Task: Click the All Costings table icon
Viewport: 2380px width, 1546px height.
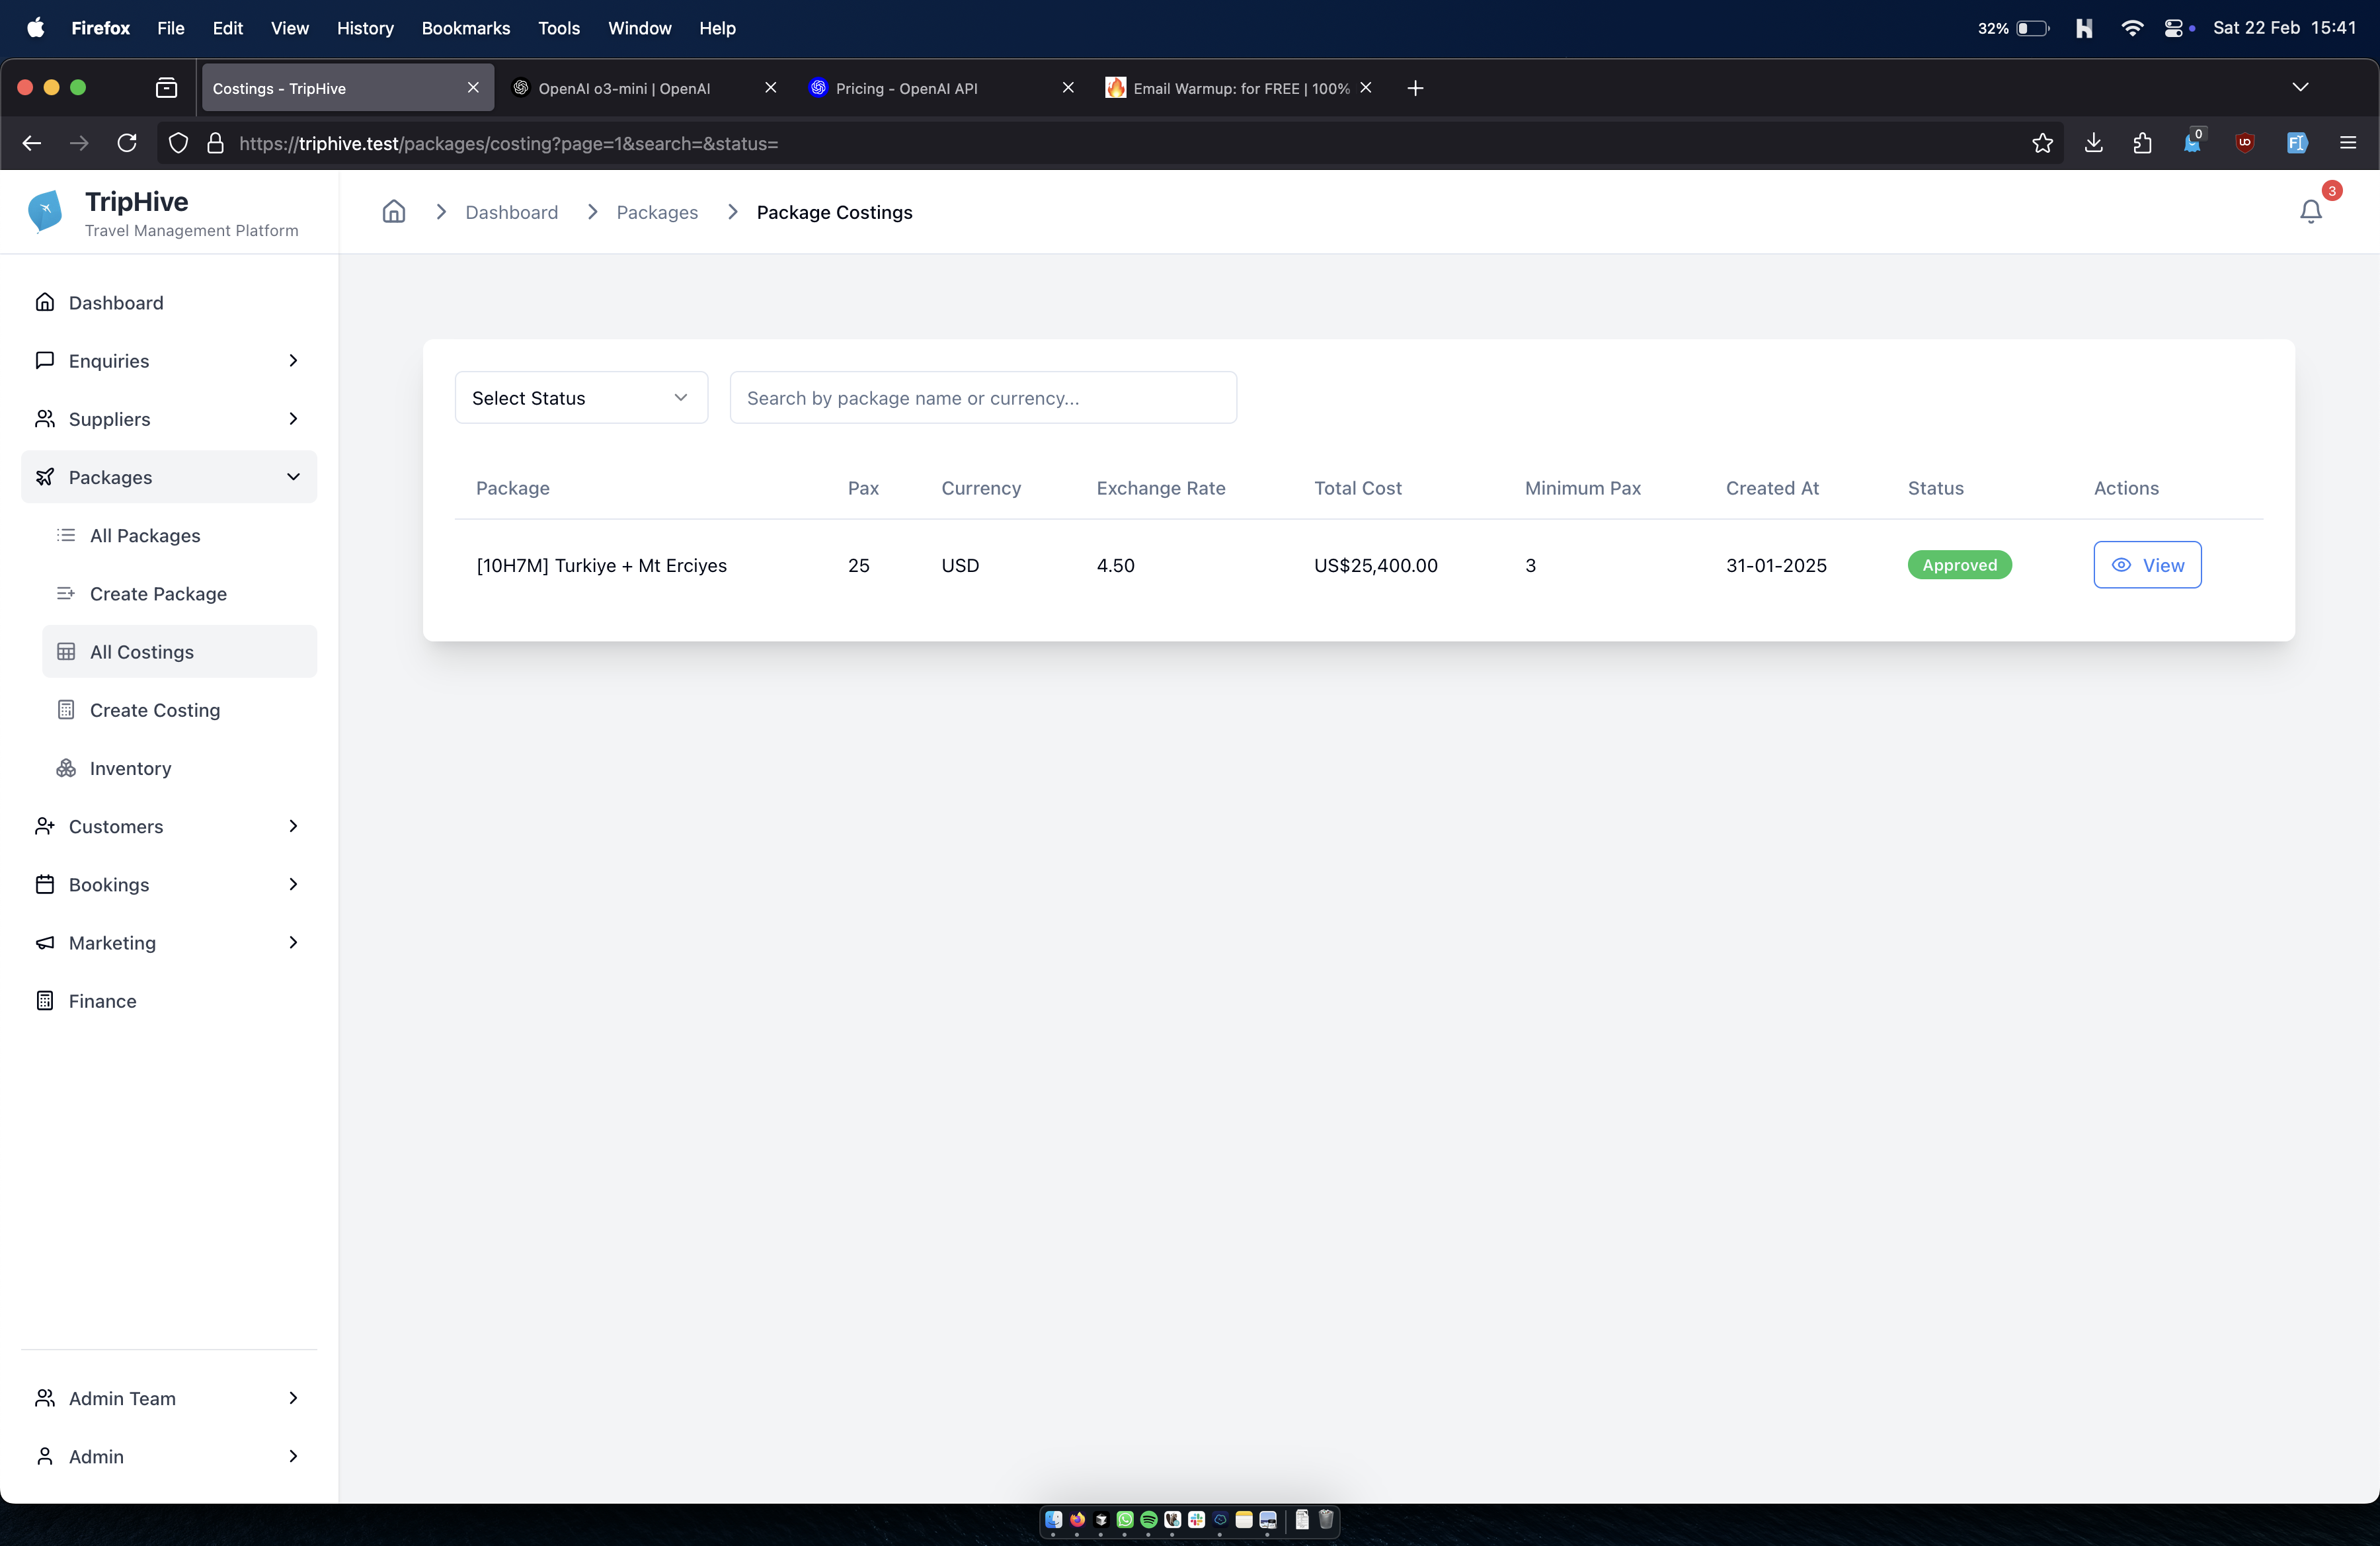Action: pos(66,651)
